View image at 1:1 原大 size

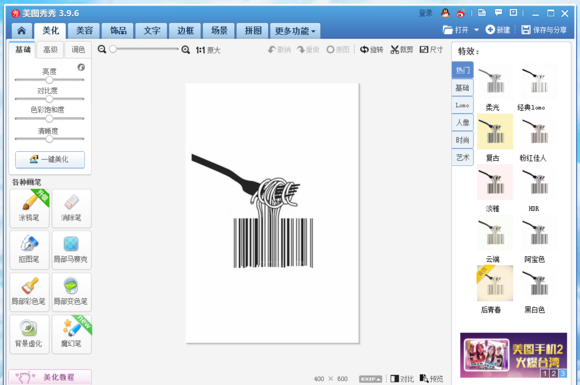(208, 50)
